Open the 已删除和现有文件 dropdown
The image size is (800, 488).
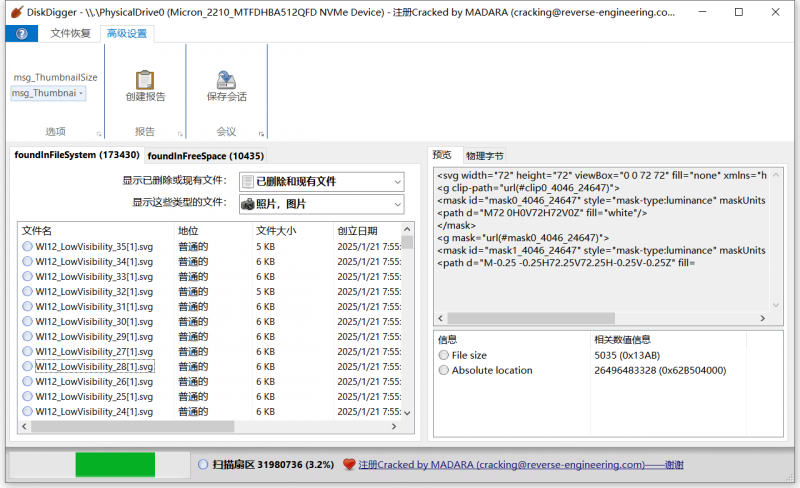coord(321,182)
